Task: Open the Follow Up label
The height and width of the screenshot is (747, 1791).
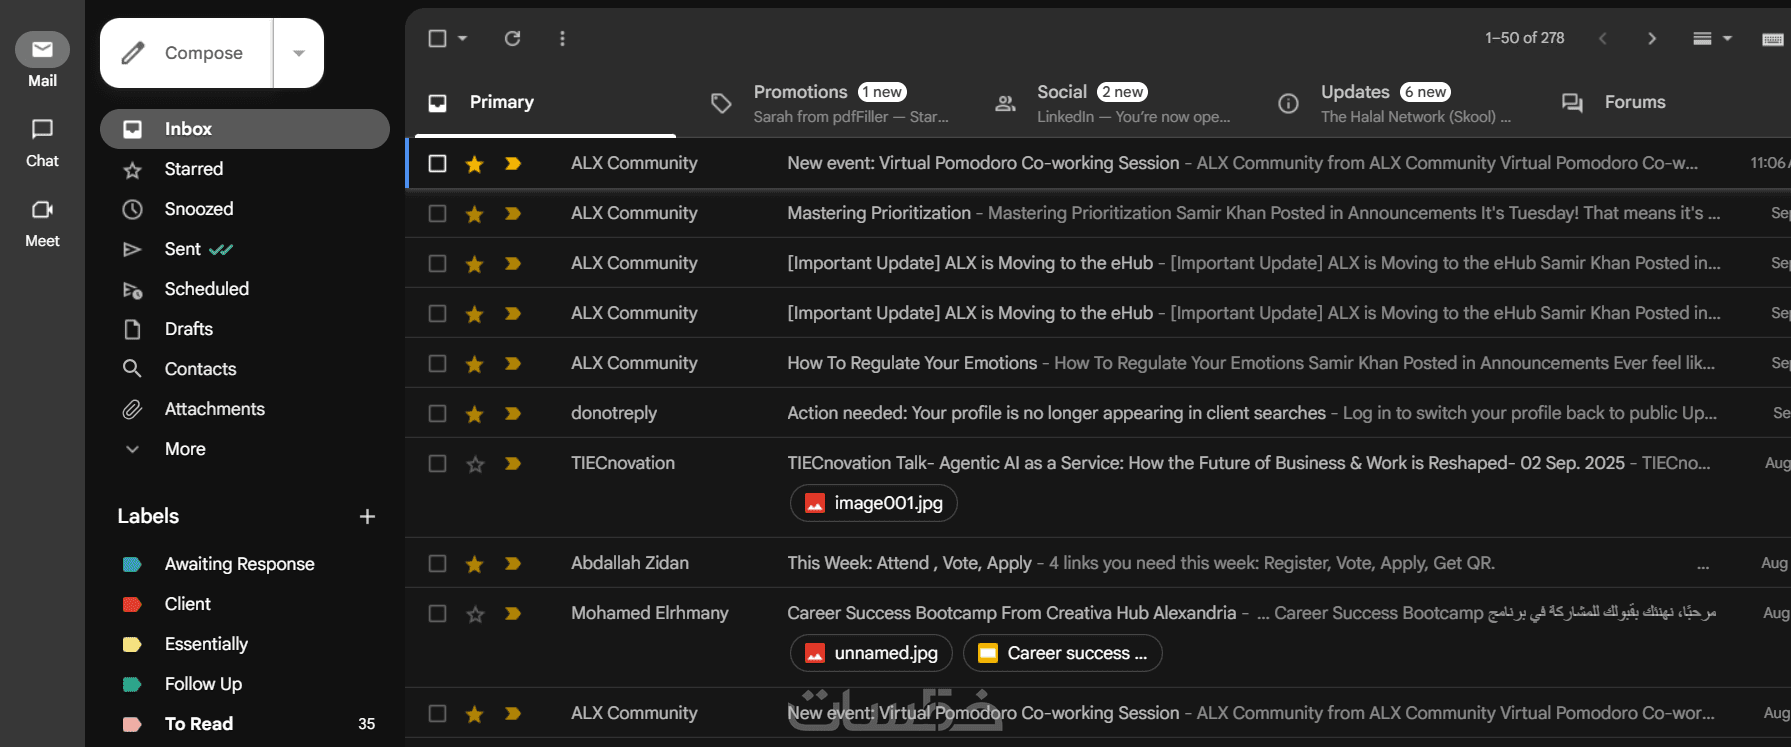Action: click(245, 684)
